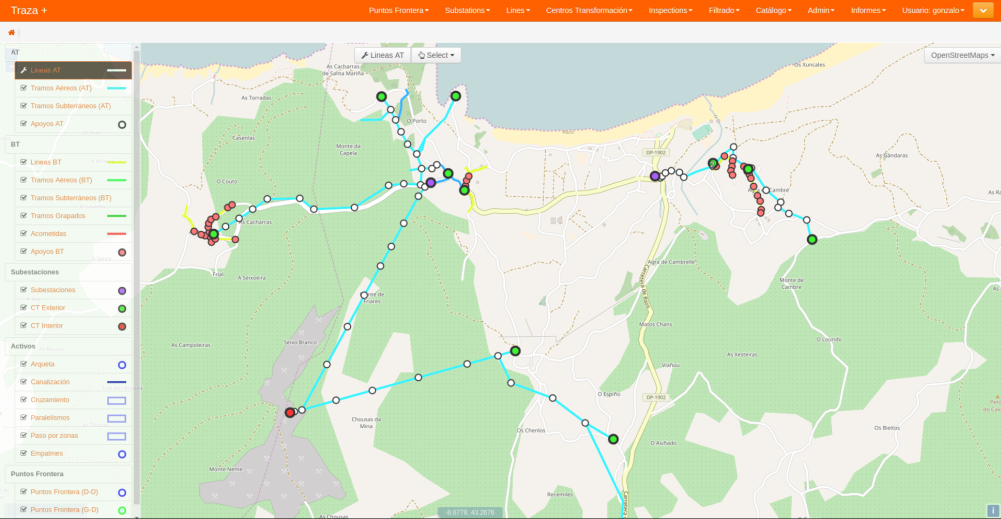This screenshot has height=519, width=1001.
Task: Select the purple substation marker below O Porto
Action: [x=431, y=183]
